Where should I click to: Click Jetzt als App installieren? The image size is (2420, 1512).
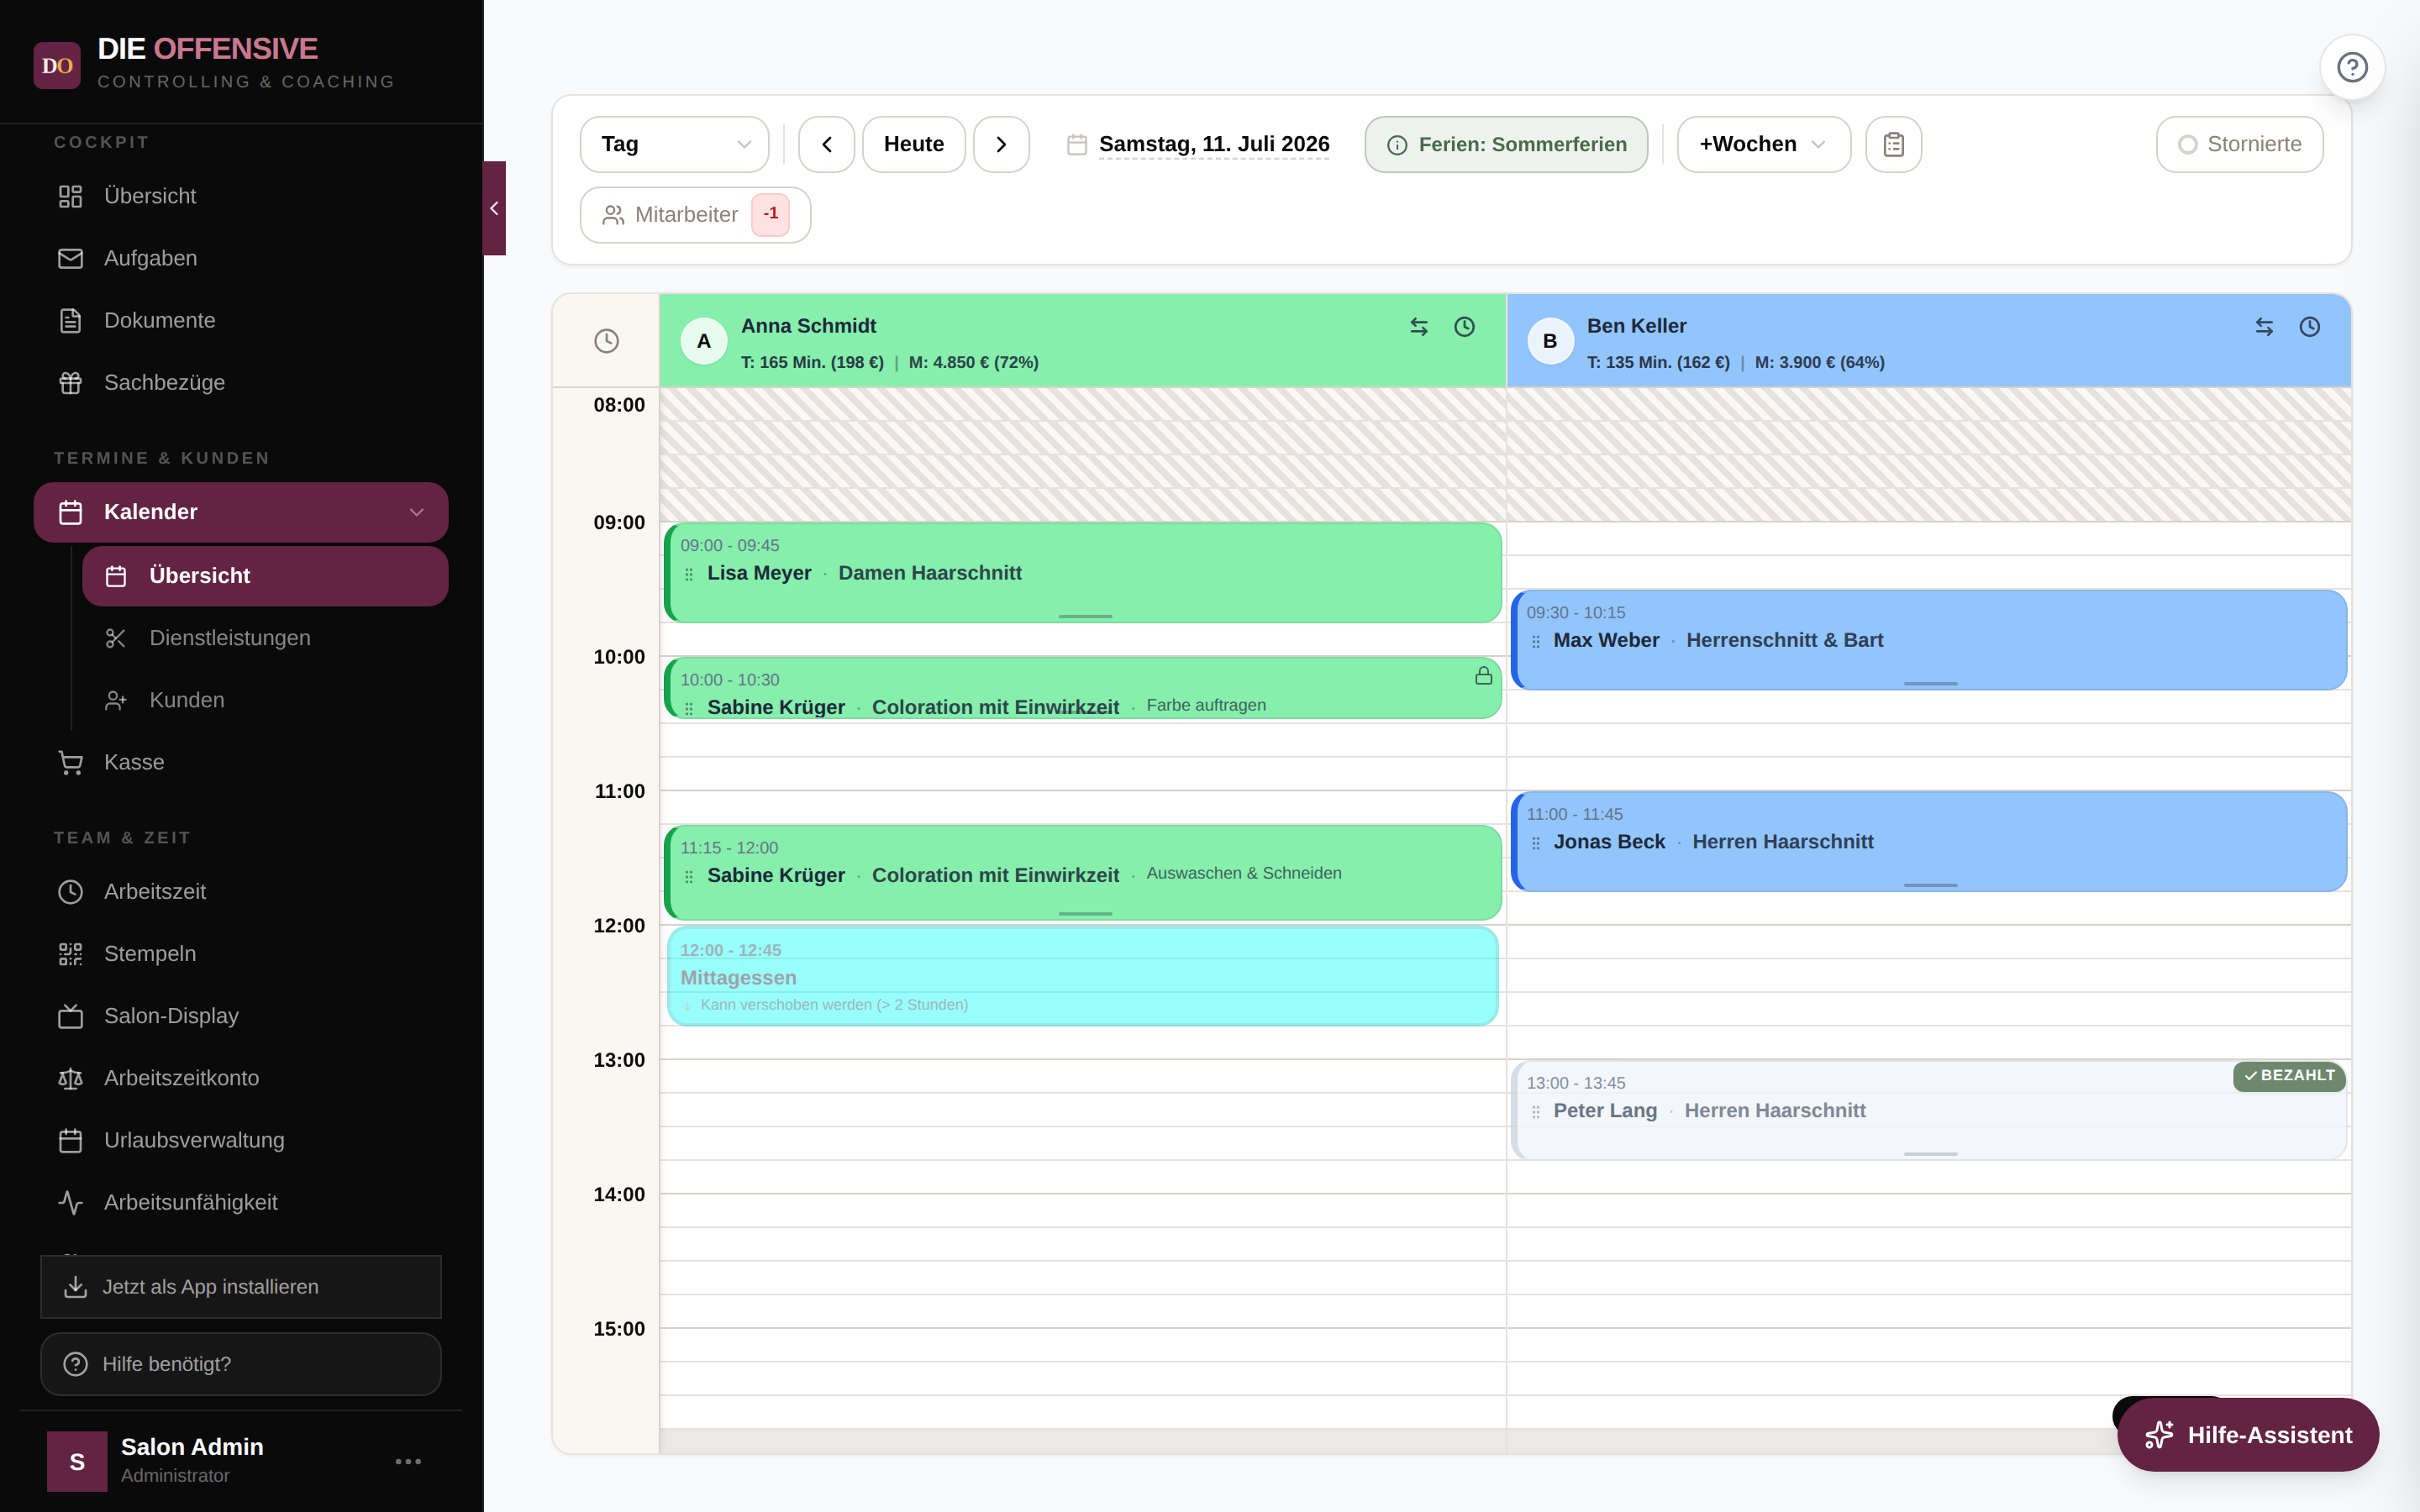(241, 1286)
